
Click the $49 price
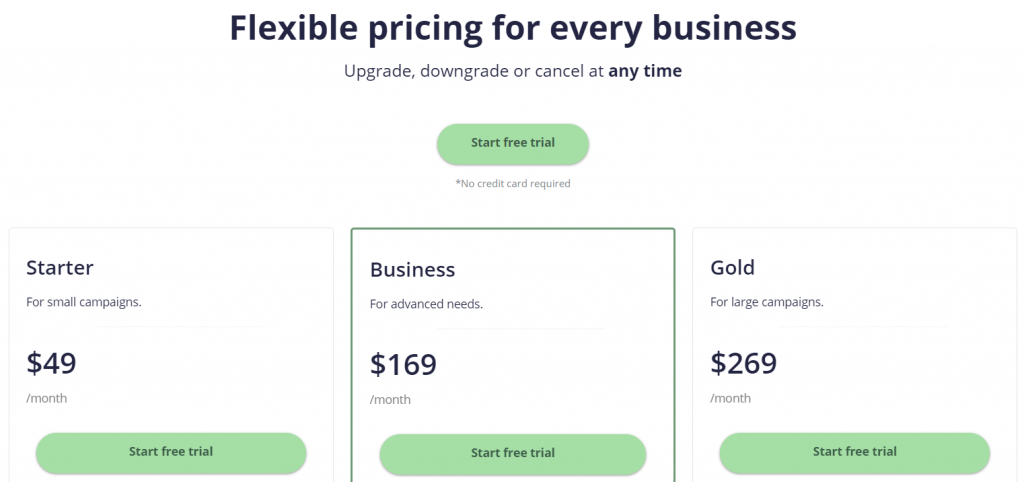point(51,362)
